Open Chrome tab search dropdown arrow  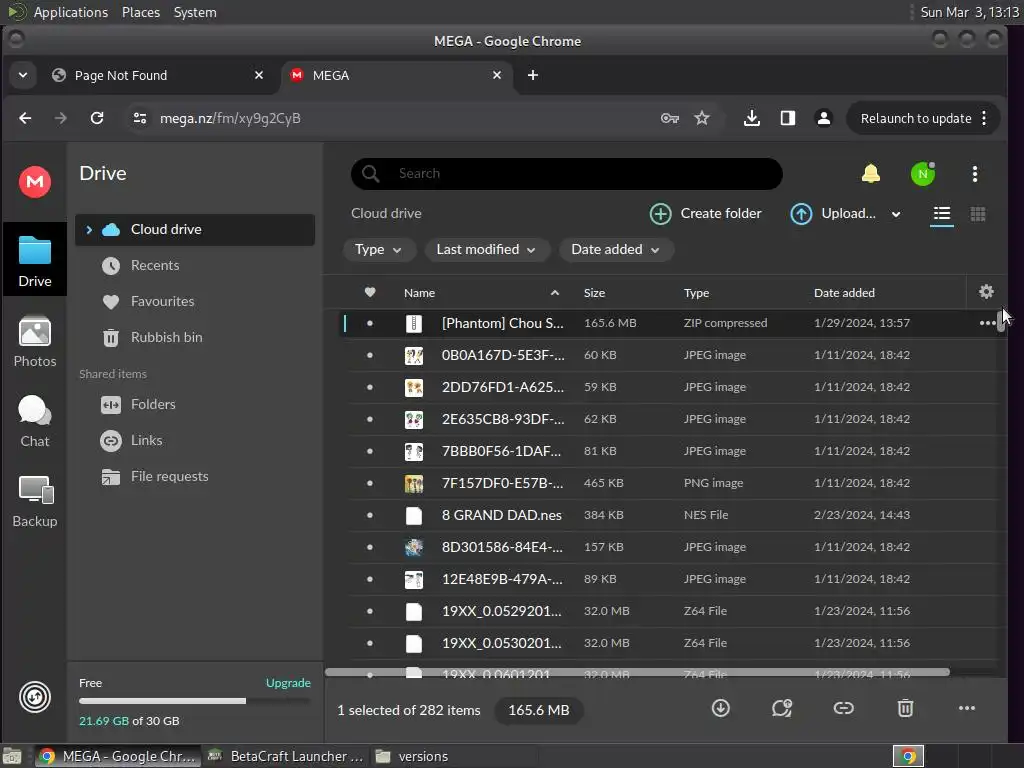point(23,75)
